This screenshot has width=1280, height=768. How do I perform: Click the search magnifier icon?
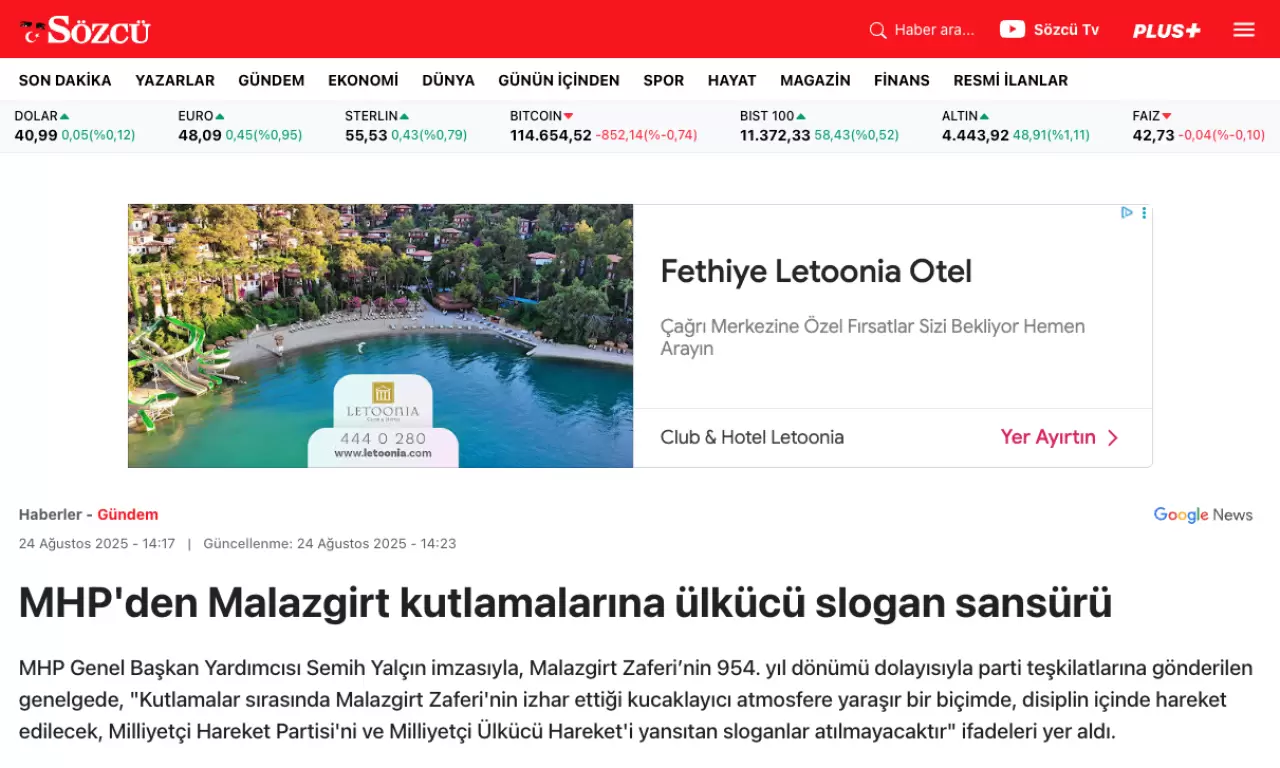pyautogui.click(x=878, y=30)
